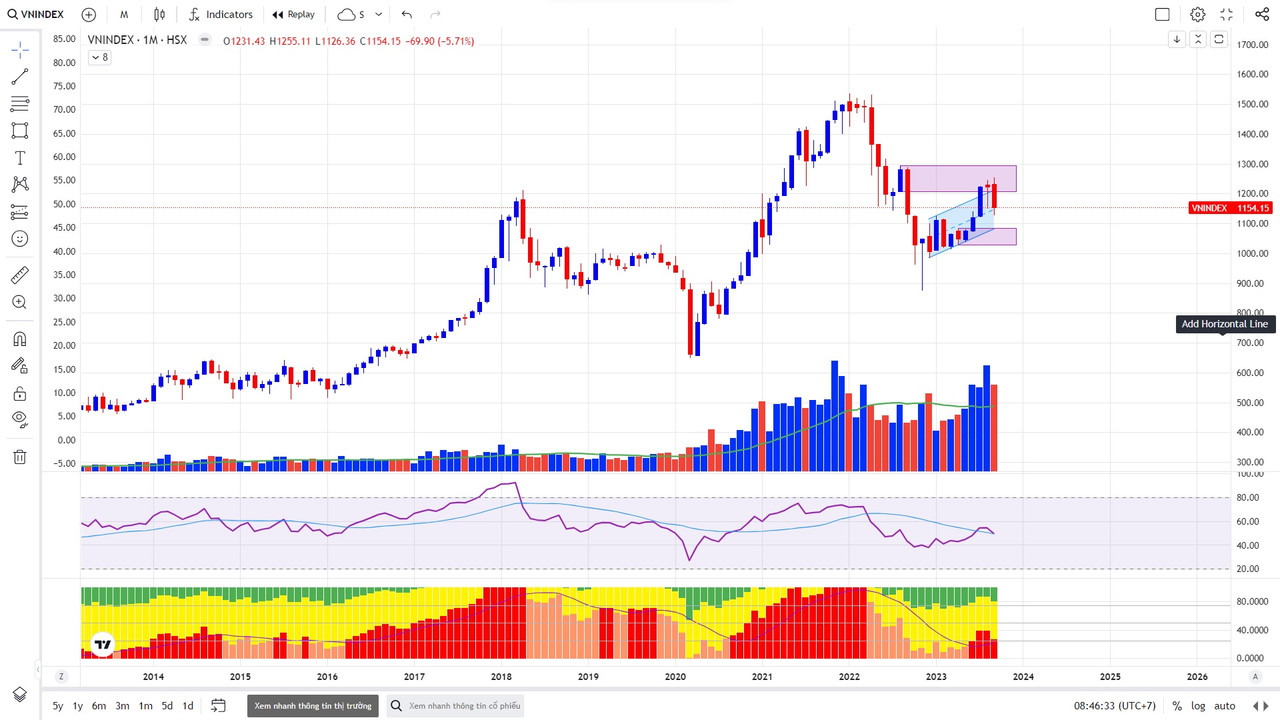
Task: Select the 1y date range
Action: [x=78, y=706]
